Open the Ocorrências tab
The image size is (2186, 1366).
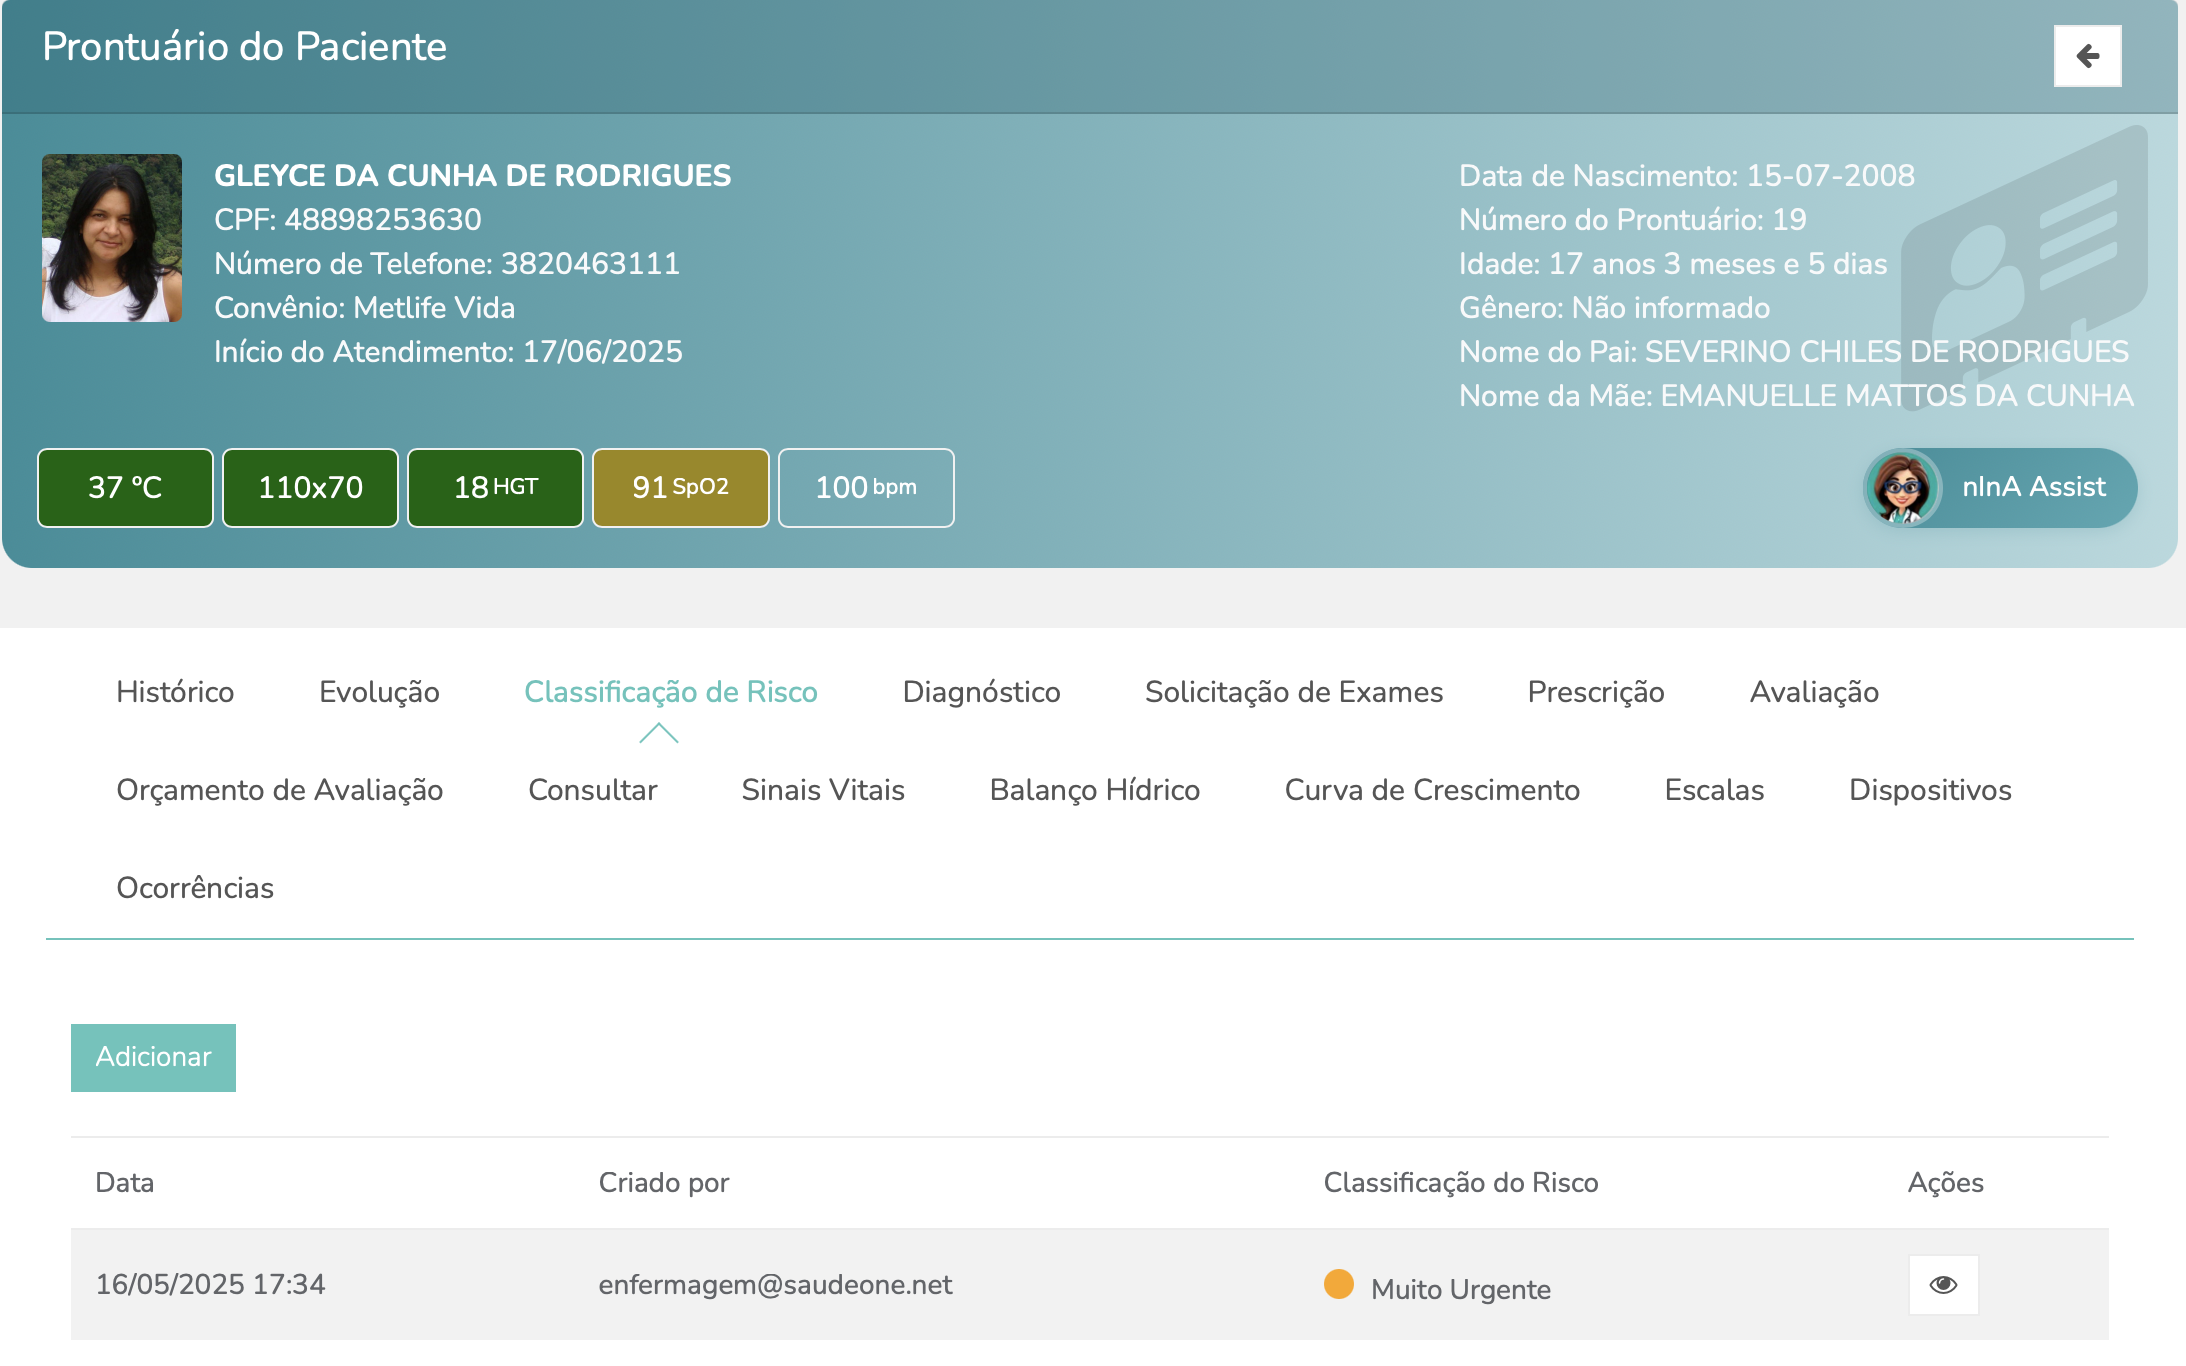coord(195,888)
